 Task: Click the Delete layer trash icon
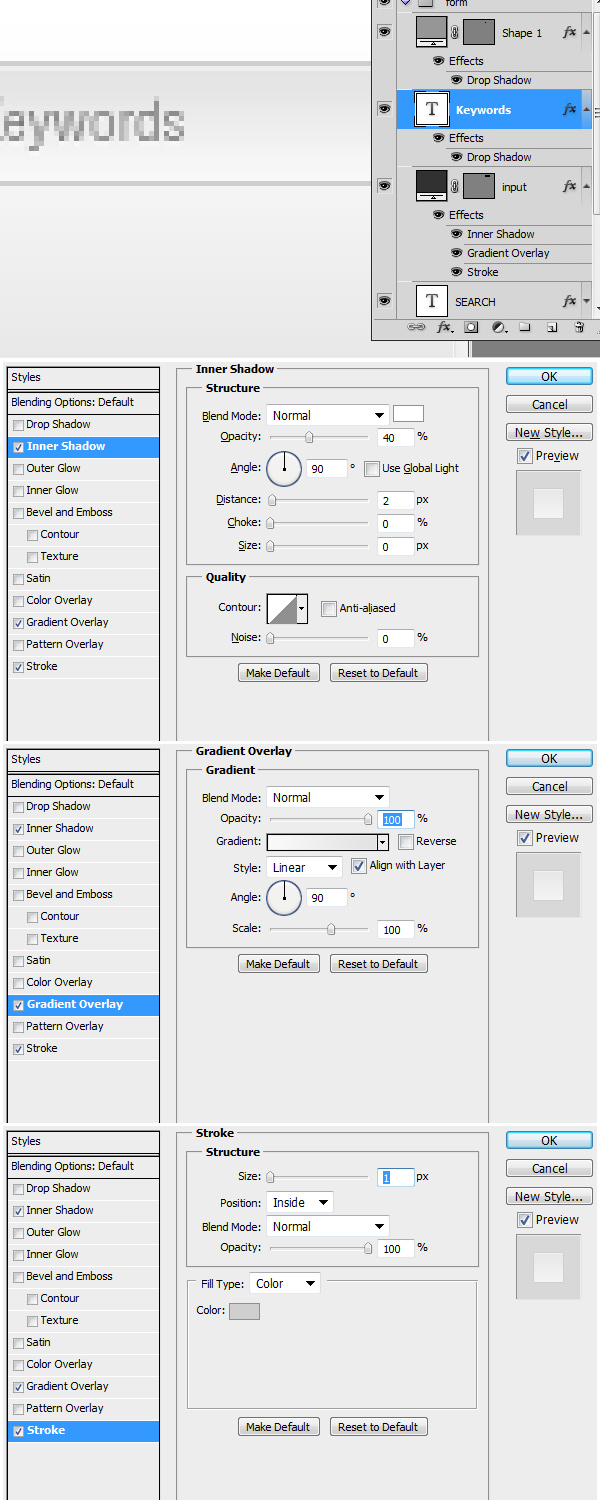pos(579,327)
